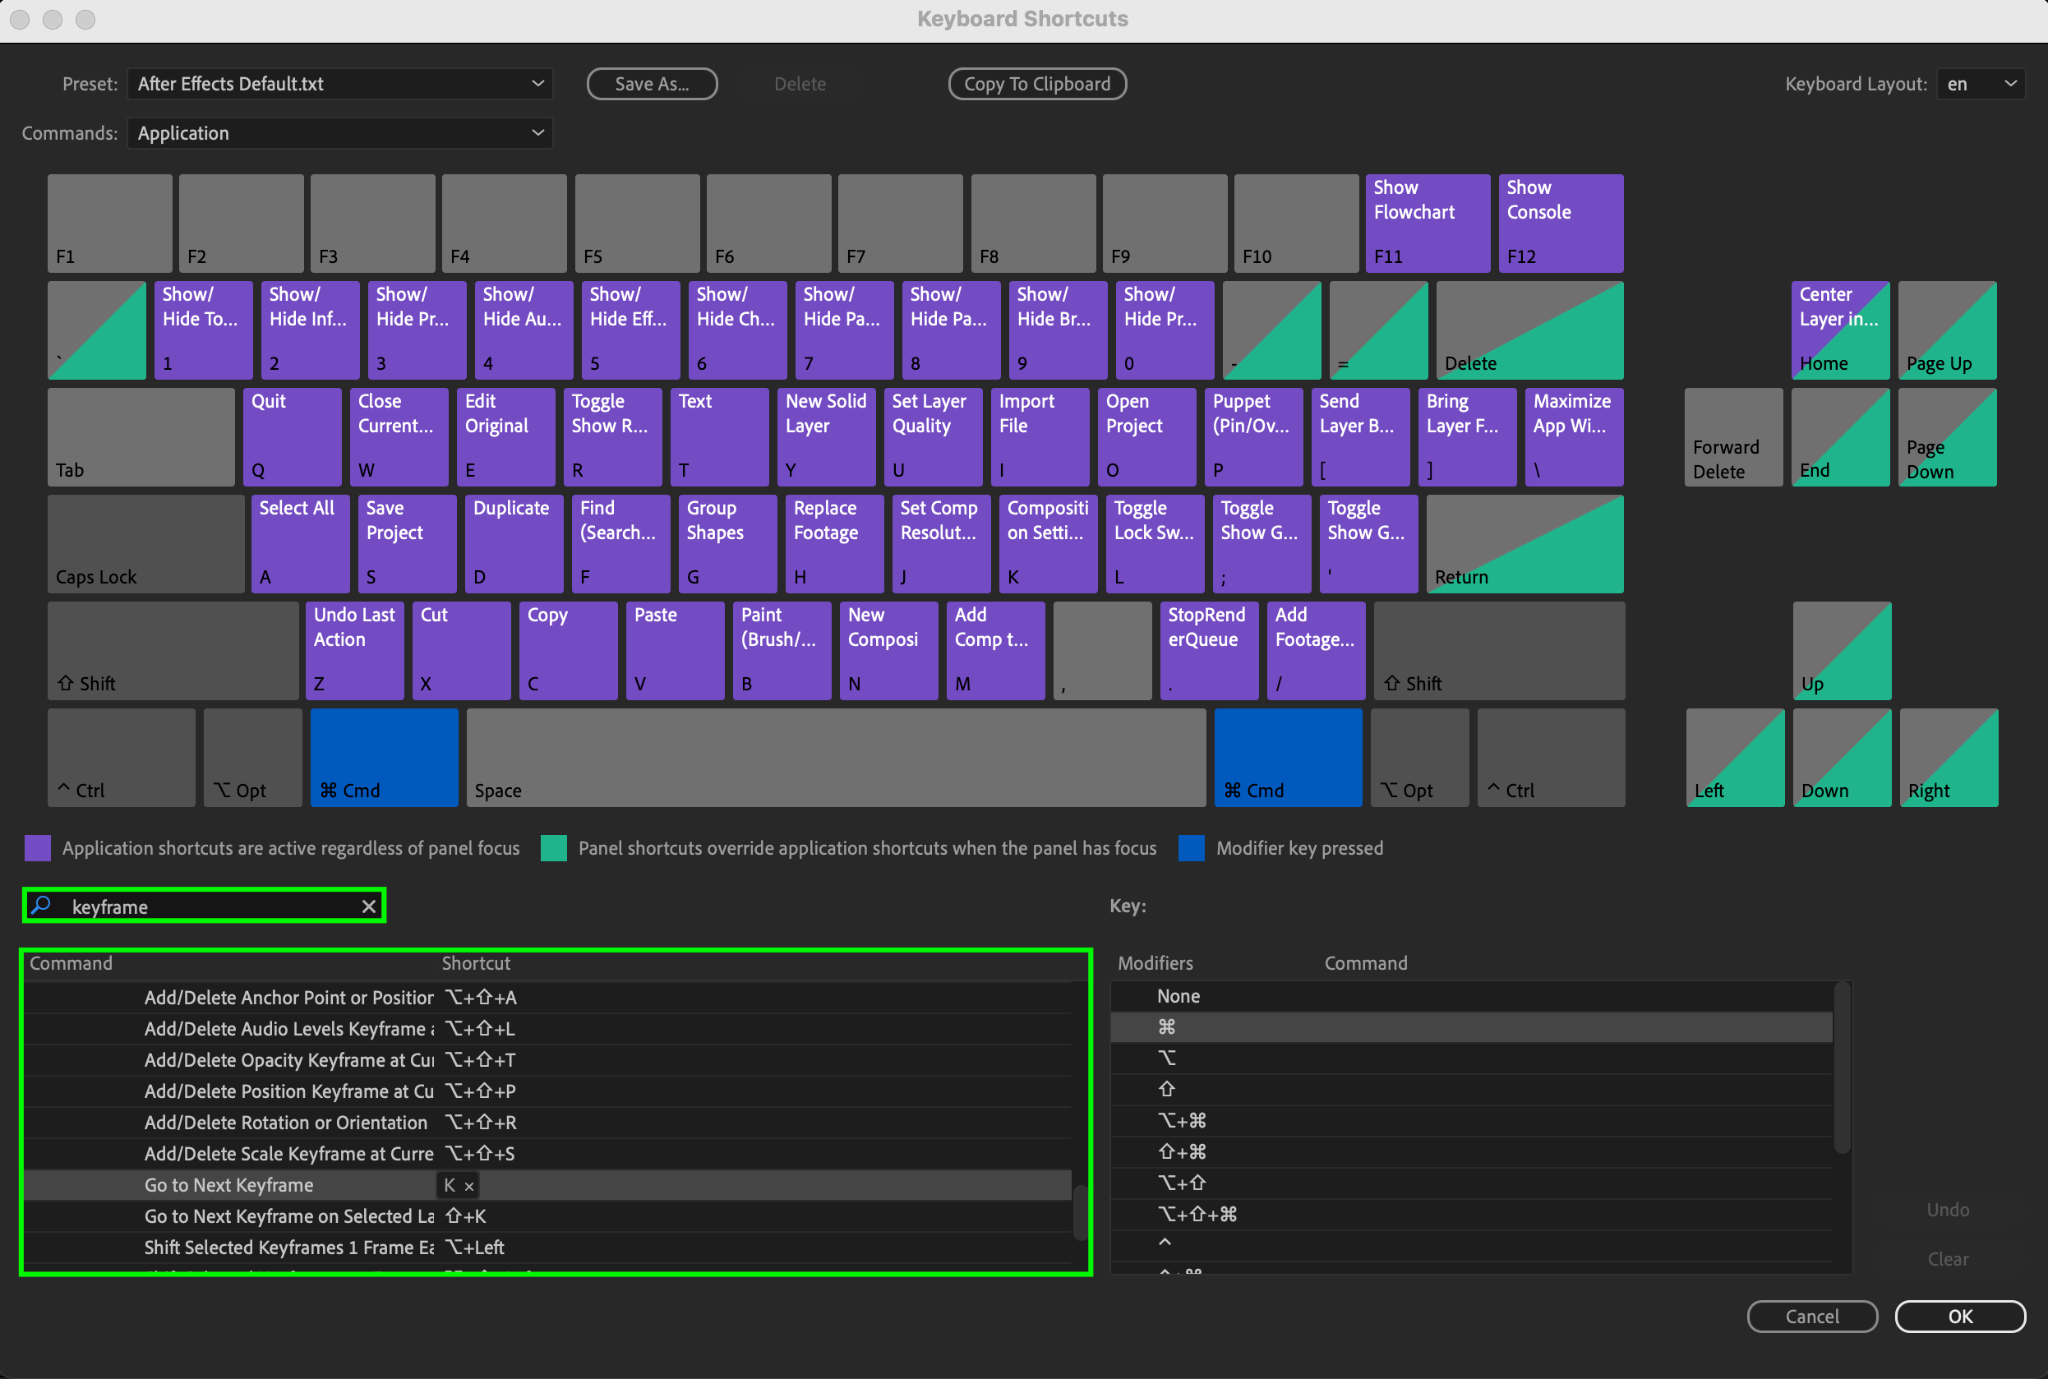Click the StopRenderQueue period key
The width and height of the screenshot is (2048, 1379).
pos(1208,650)
